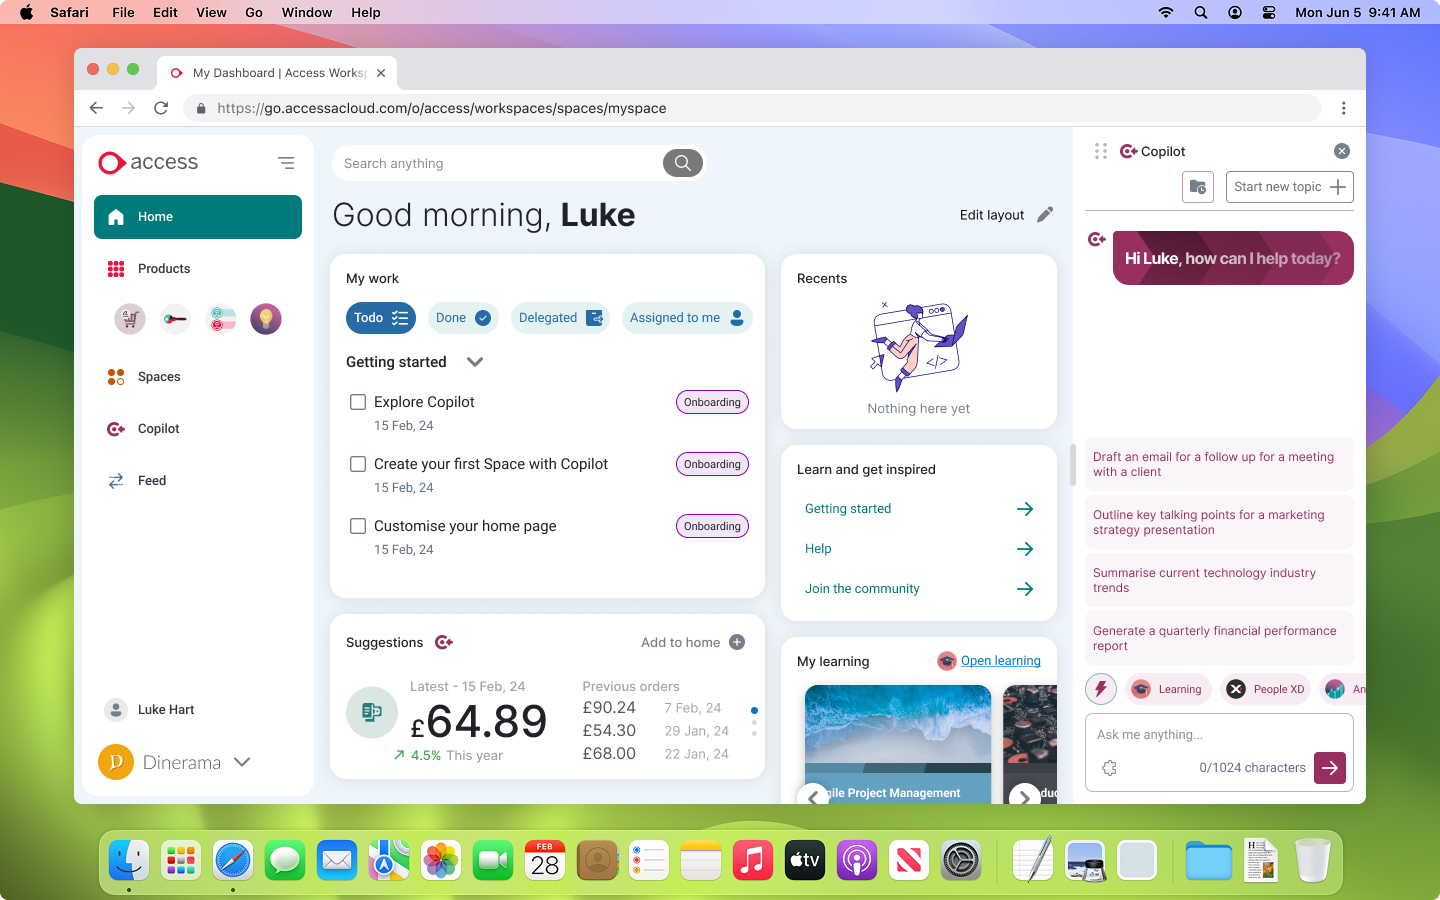Collapse the sidebar using hamburger icon

[286, 163]
